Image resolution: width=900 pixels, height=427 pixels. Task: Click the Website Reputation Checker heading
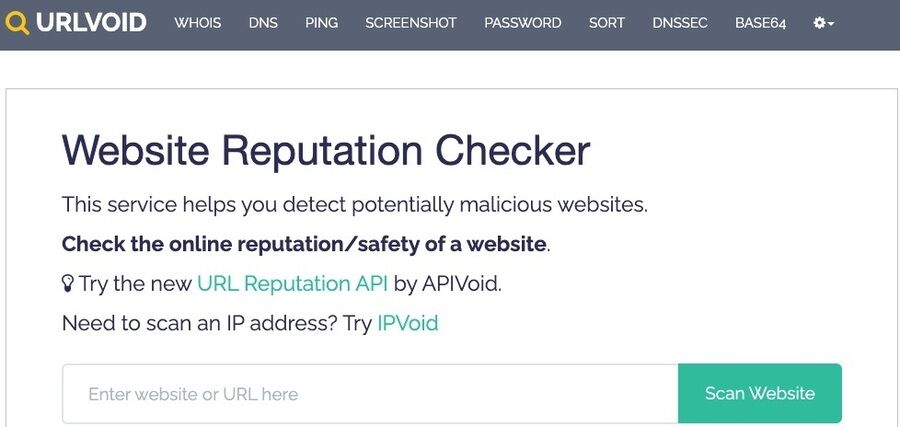[x=326, y=151]
